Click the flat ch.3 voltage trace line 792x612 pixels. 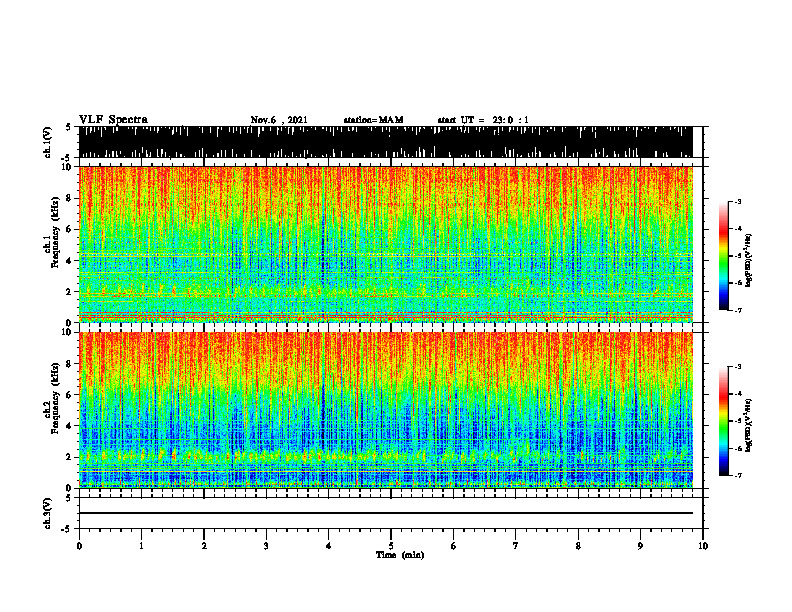coord(386,513)
